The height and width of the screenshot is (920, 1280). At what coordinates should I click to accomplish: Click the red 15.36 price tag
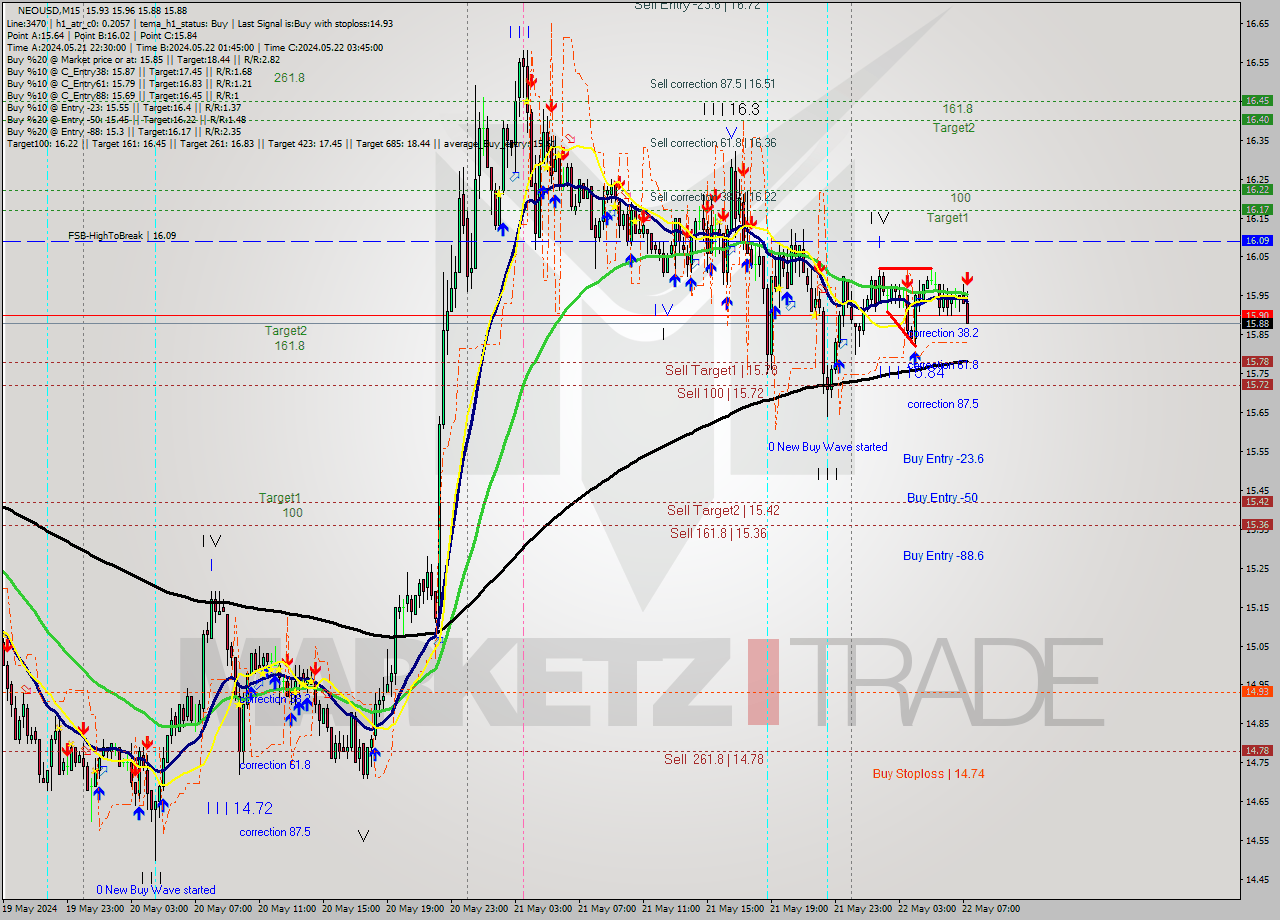[x=1257, y=524]
